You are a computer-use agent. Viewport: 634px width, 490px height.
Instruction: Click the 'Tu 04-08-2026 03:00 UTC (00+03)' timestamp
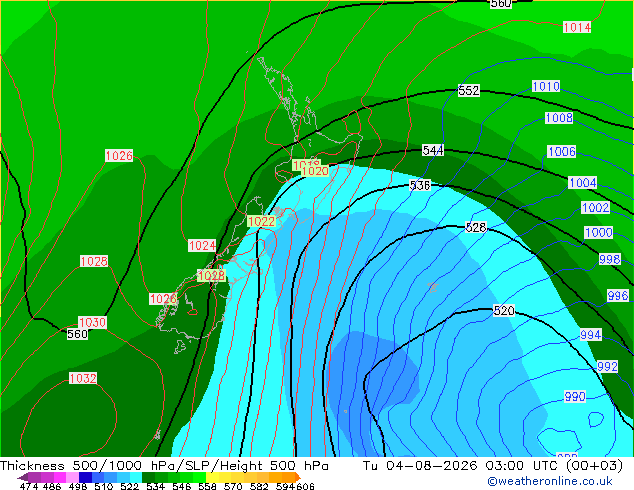point(493,465)
